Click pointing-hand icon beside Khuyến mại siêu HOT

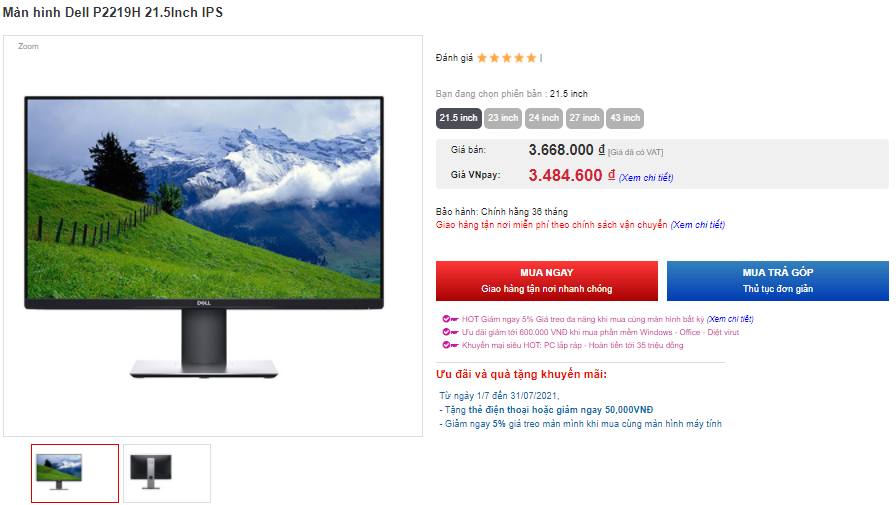[x=450, y=345]
